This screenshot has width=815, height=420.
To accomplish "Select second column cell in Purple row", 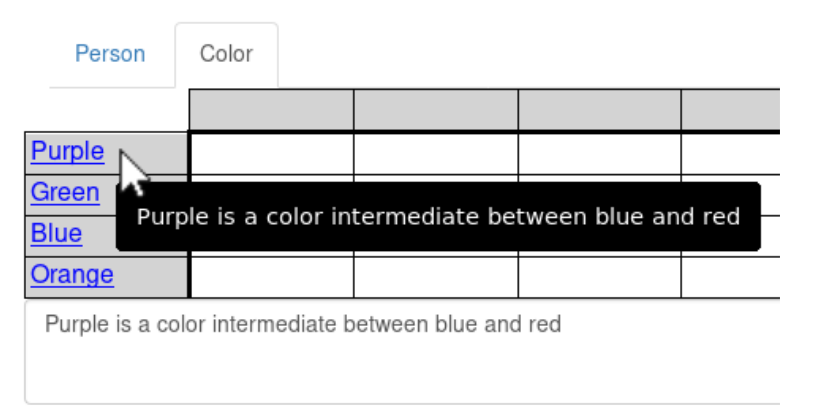I will click(436, 154).
